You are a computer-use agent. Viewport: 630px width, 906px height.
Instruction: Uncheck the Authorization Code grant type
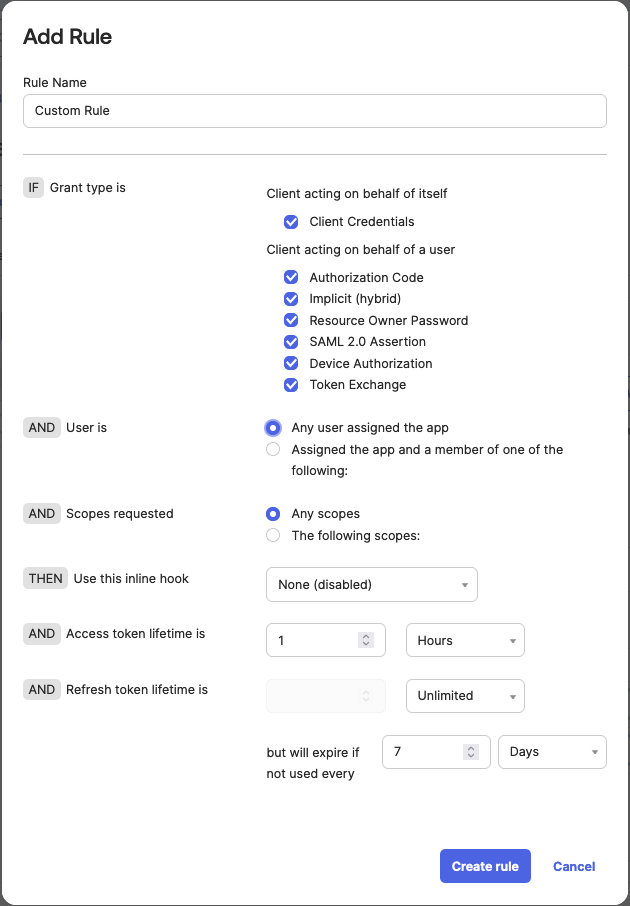click(291, 278)
